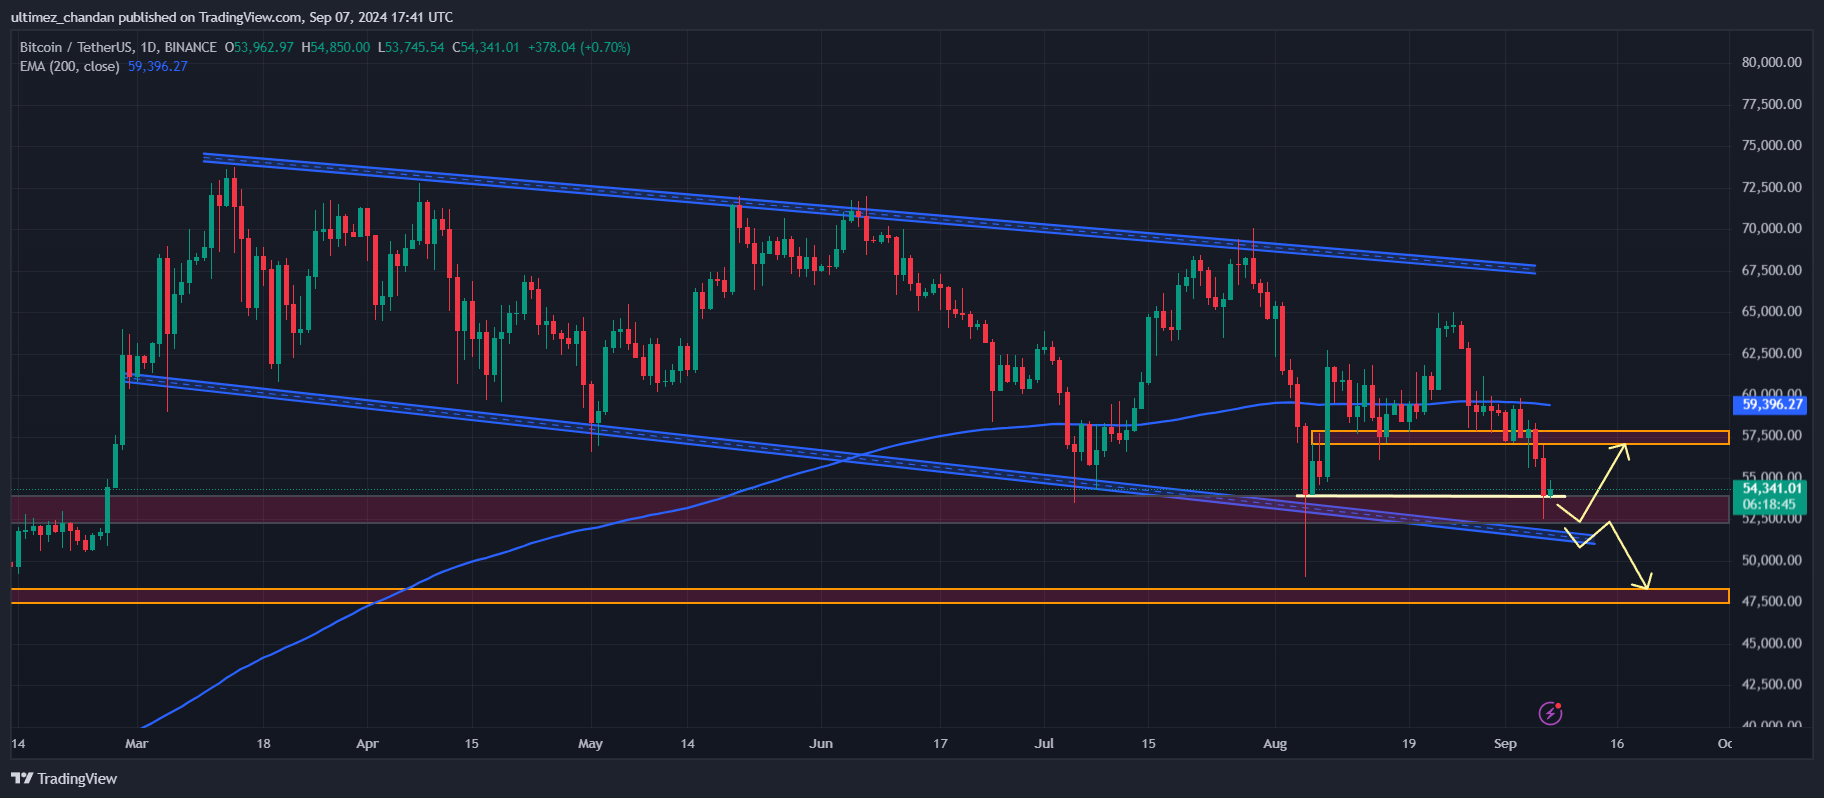Click the 19 date label on time axis
The height and width of the screenshot is (798, 1824).
pos(1409,744)
